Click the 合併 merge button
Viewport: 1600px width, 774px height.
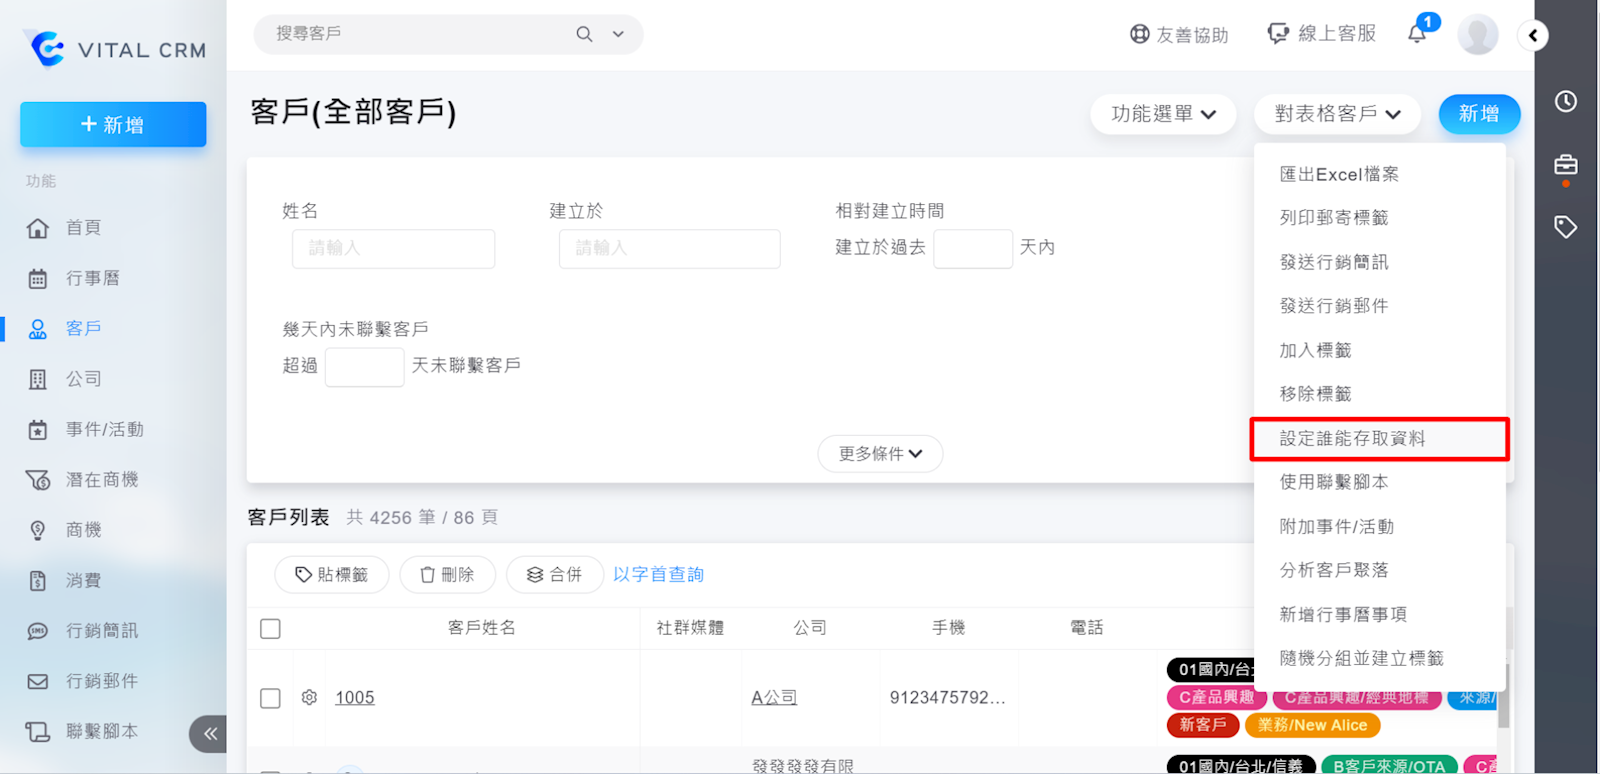pos(554,575)
